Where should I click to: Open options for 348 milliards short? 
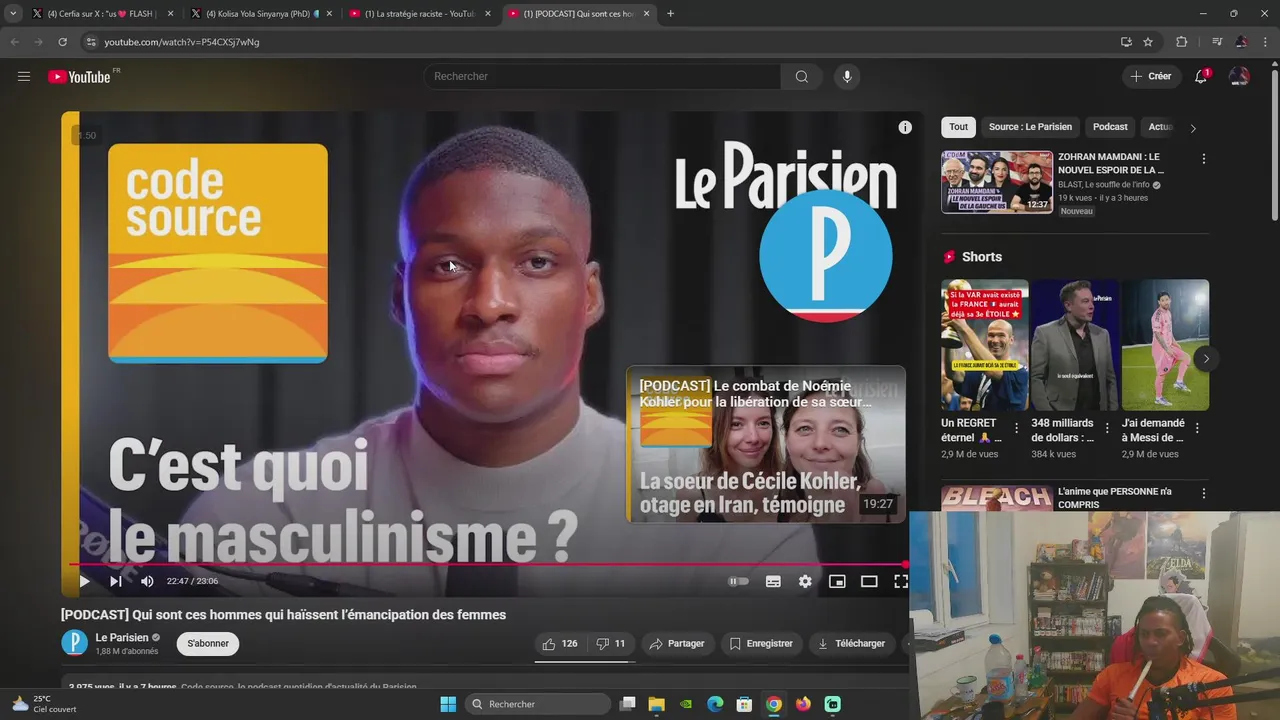tap(1107, 428)
